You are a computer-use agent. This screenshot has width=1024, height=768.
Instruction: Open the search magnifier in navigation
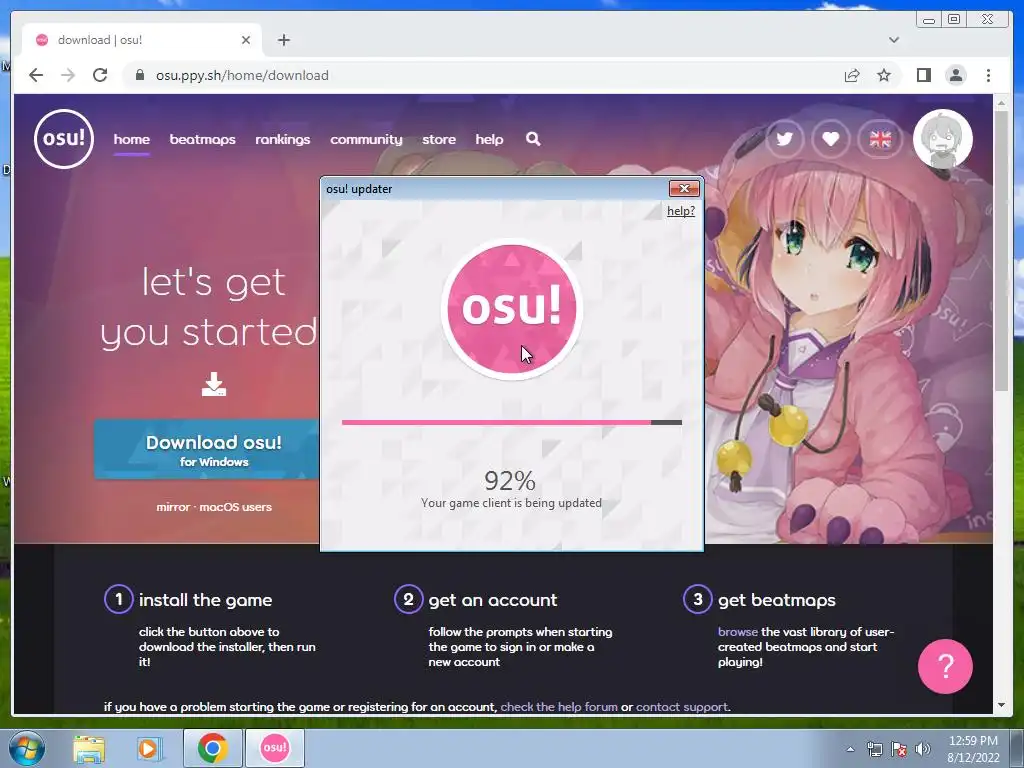[533, 139]
